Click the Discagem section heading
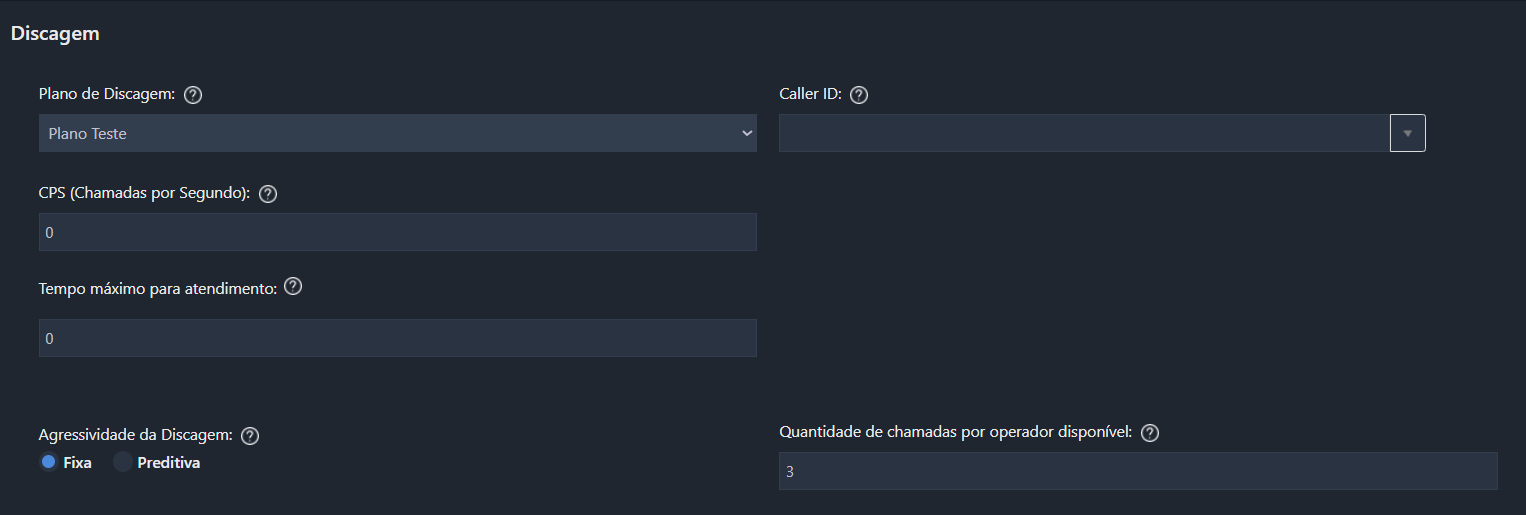 [55, 33]
